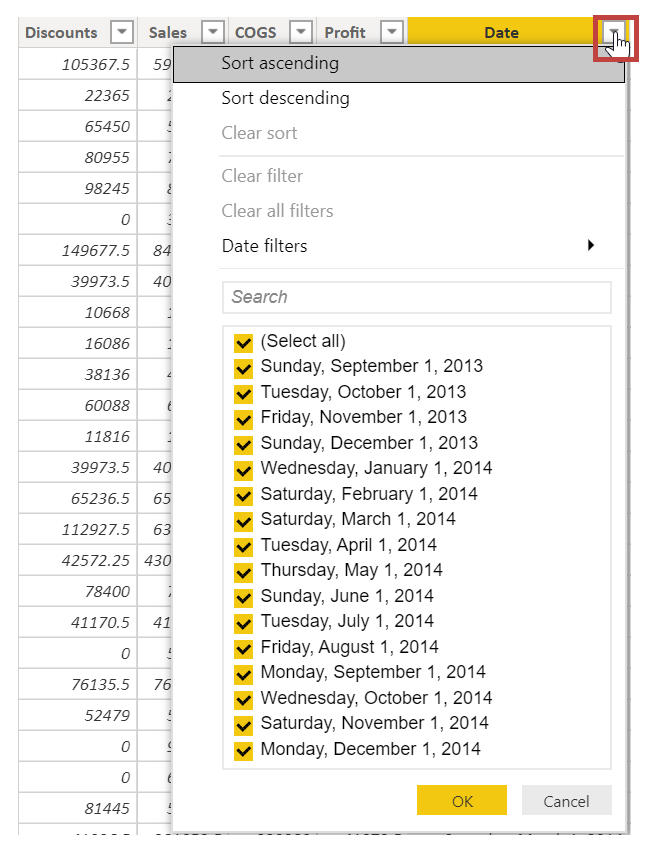
Task: Select the Discounts cell 105367.5
Action: [78, 64]
